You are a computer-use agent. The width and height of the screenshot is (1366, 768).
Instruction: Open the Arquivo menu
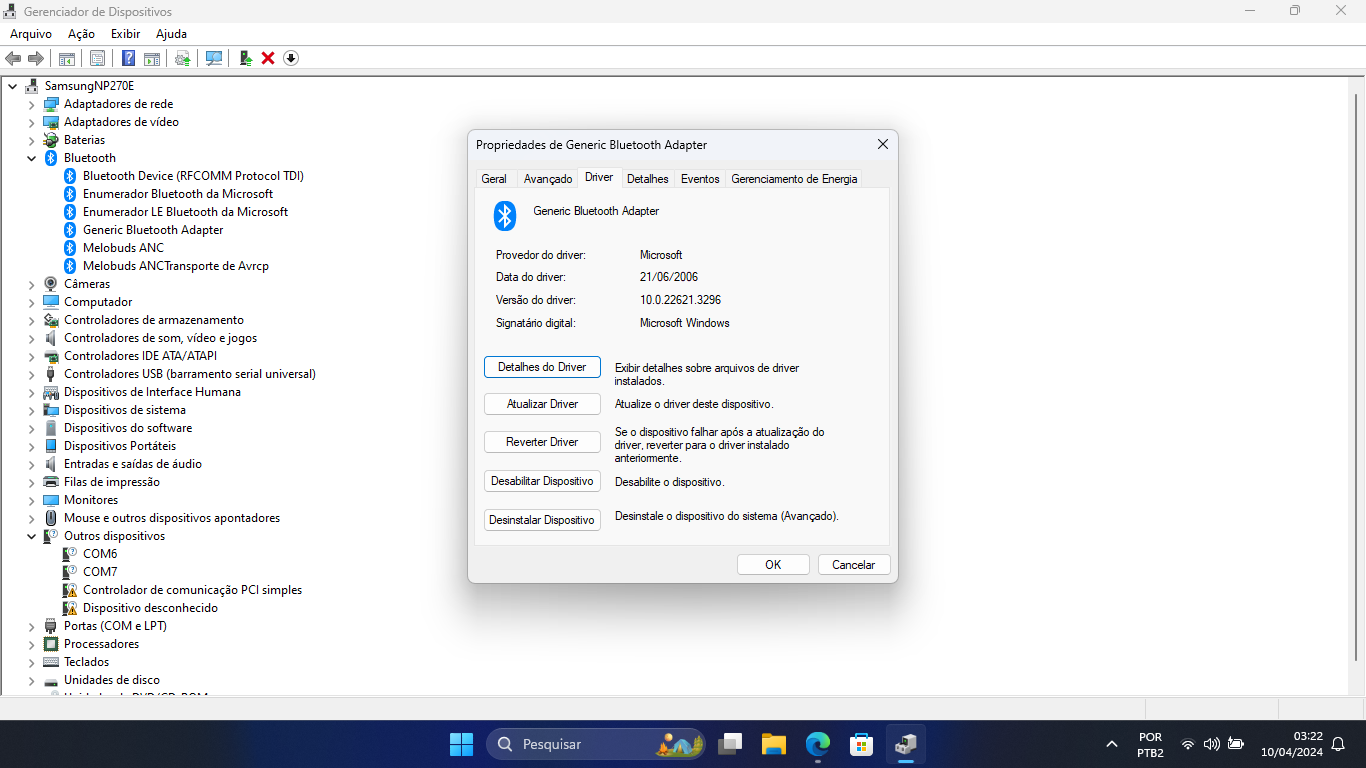31,34
